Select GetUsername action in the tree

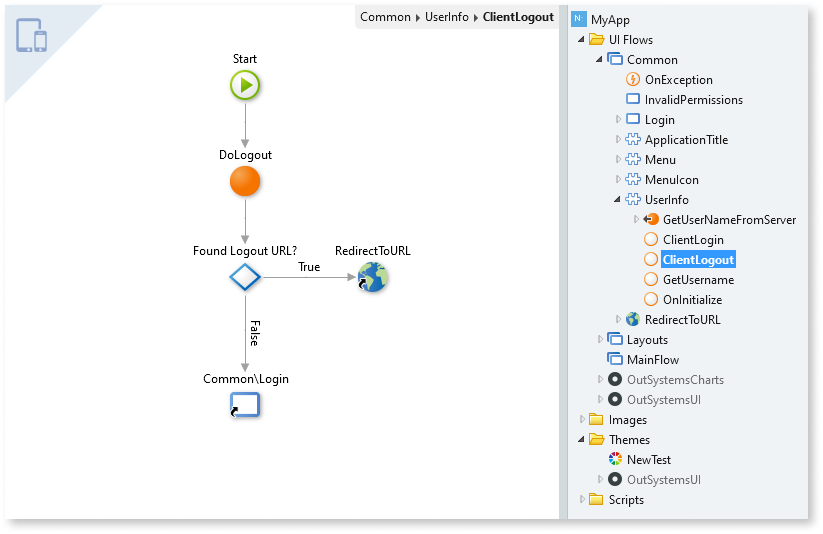(698, 280)
